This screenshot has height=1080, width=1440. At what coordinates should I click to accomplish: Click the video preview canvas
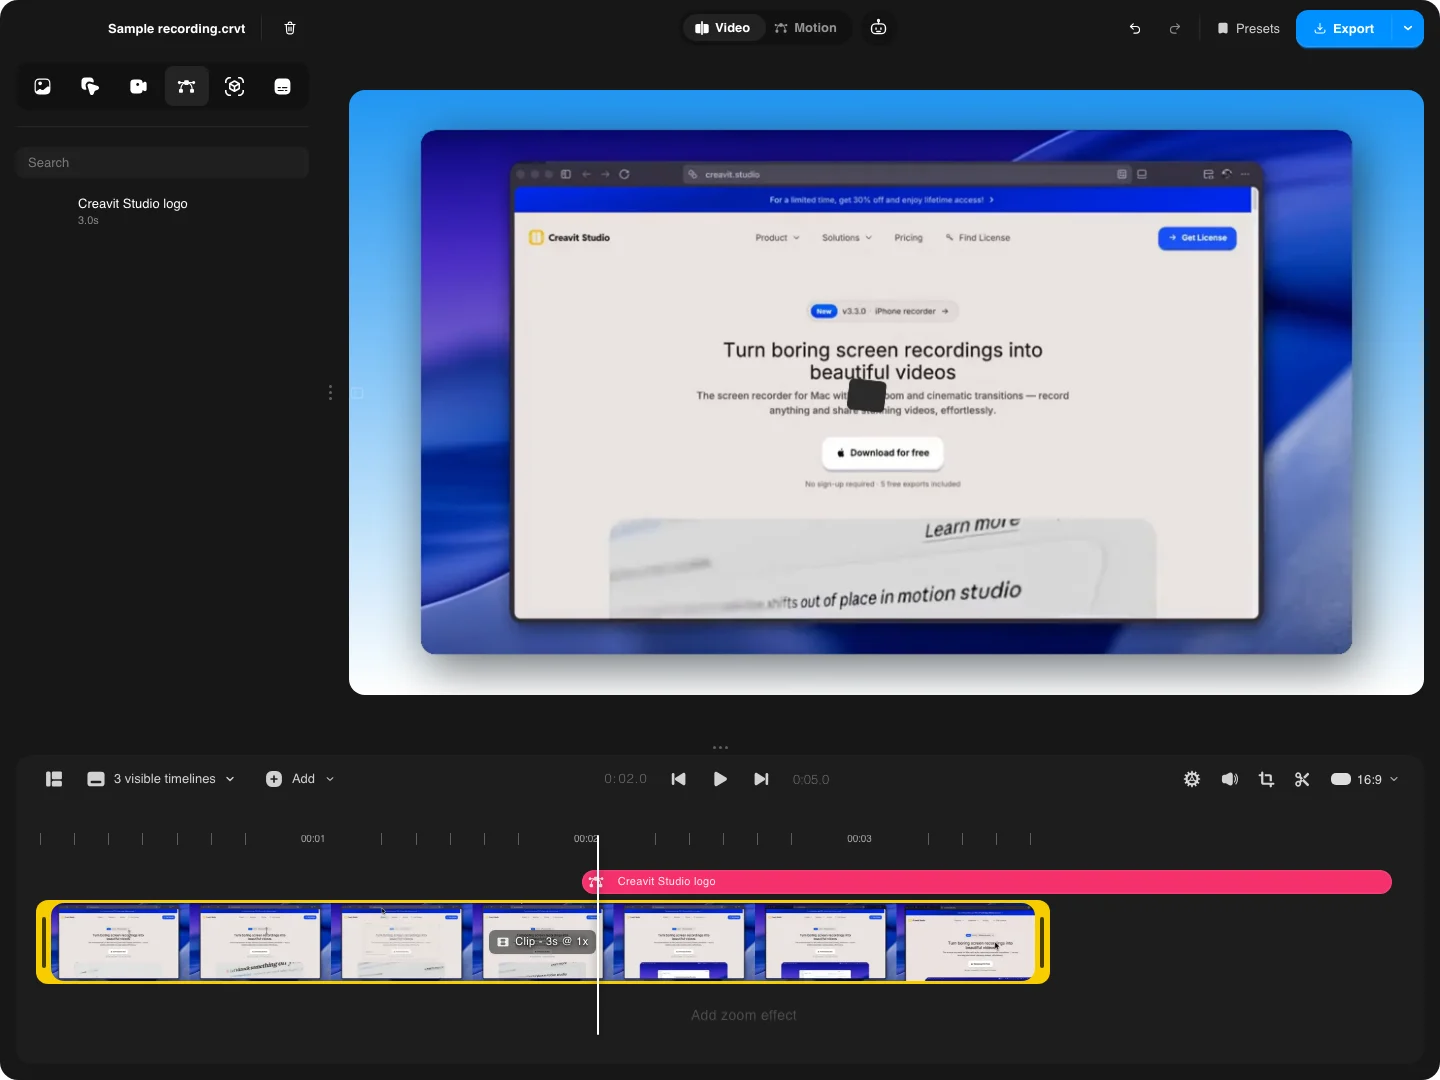(x=886, y=392)
